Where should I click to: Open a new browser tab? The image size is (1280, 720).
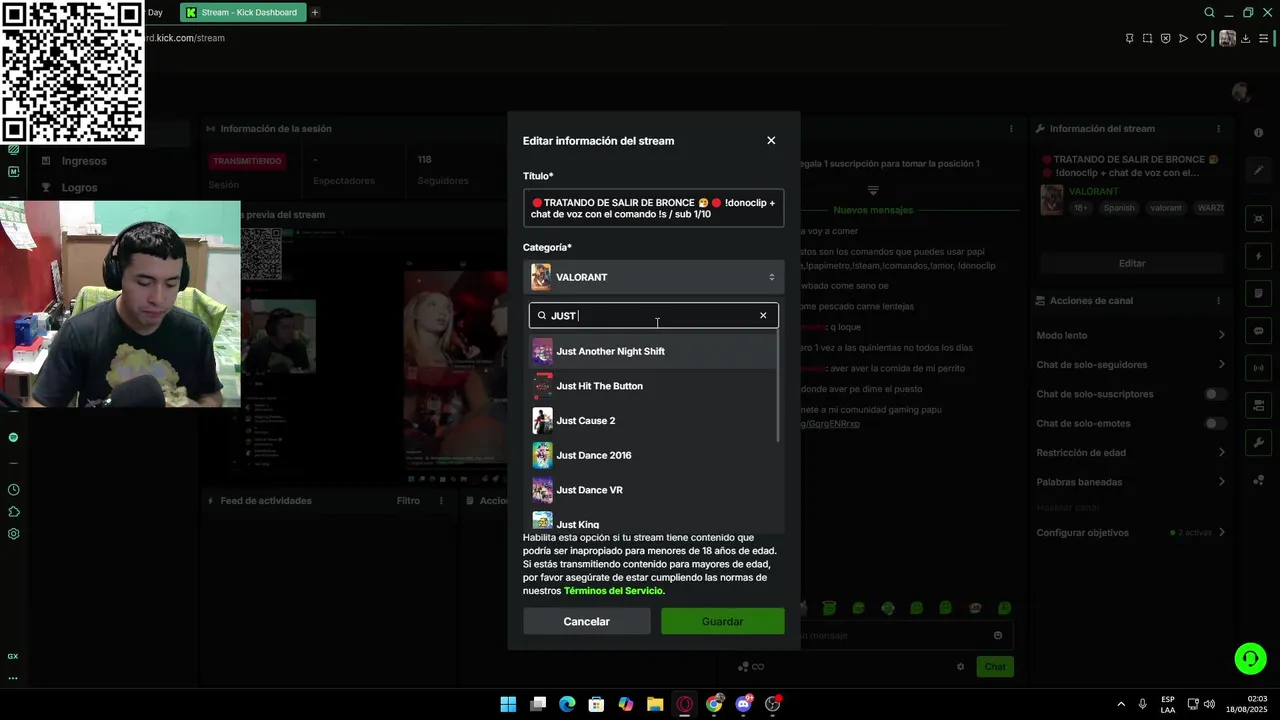315,13
